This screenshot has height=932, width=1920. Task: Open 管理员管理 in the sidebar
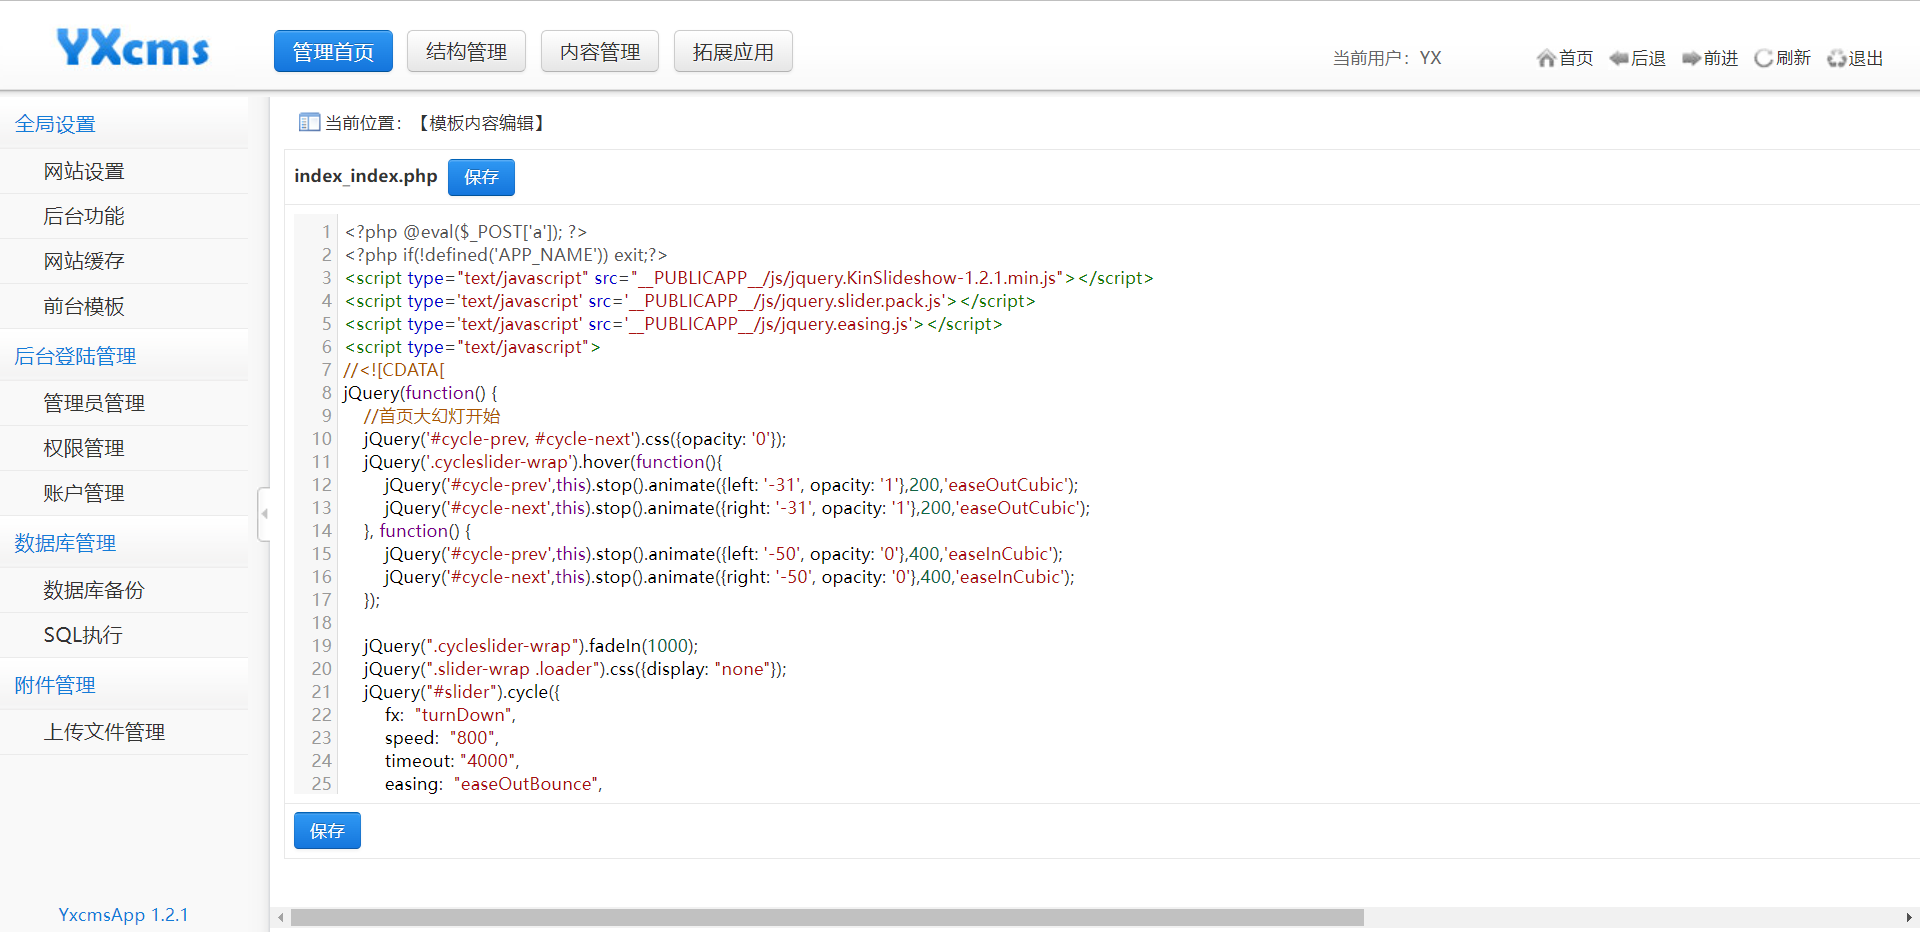click(124, 403)
